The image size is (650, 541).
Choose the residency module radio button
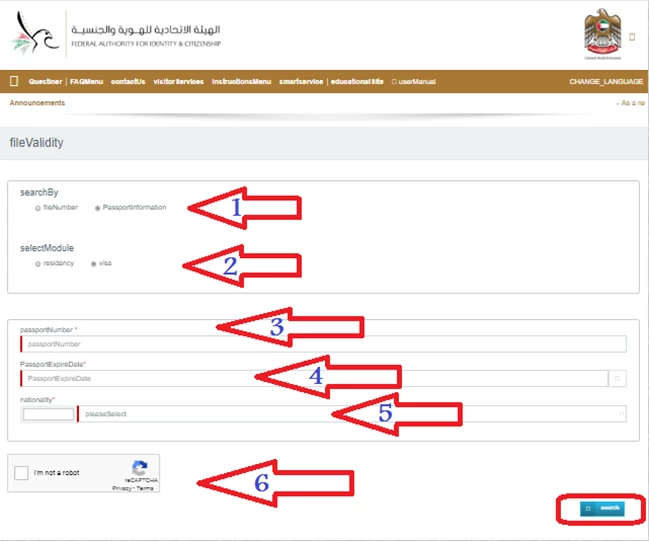[38, 264]
